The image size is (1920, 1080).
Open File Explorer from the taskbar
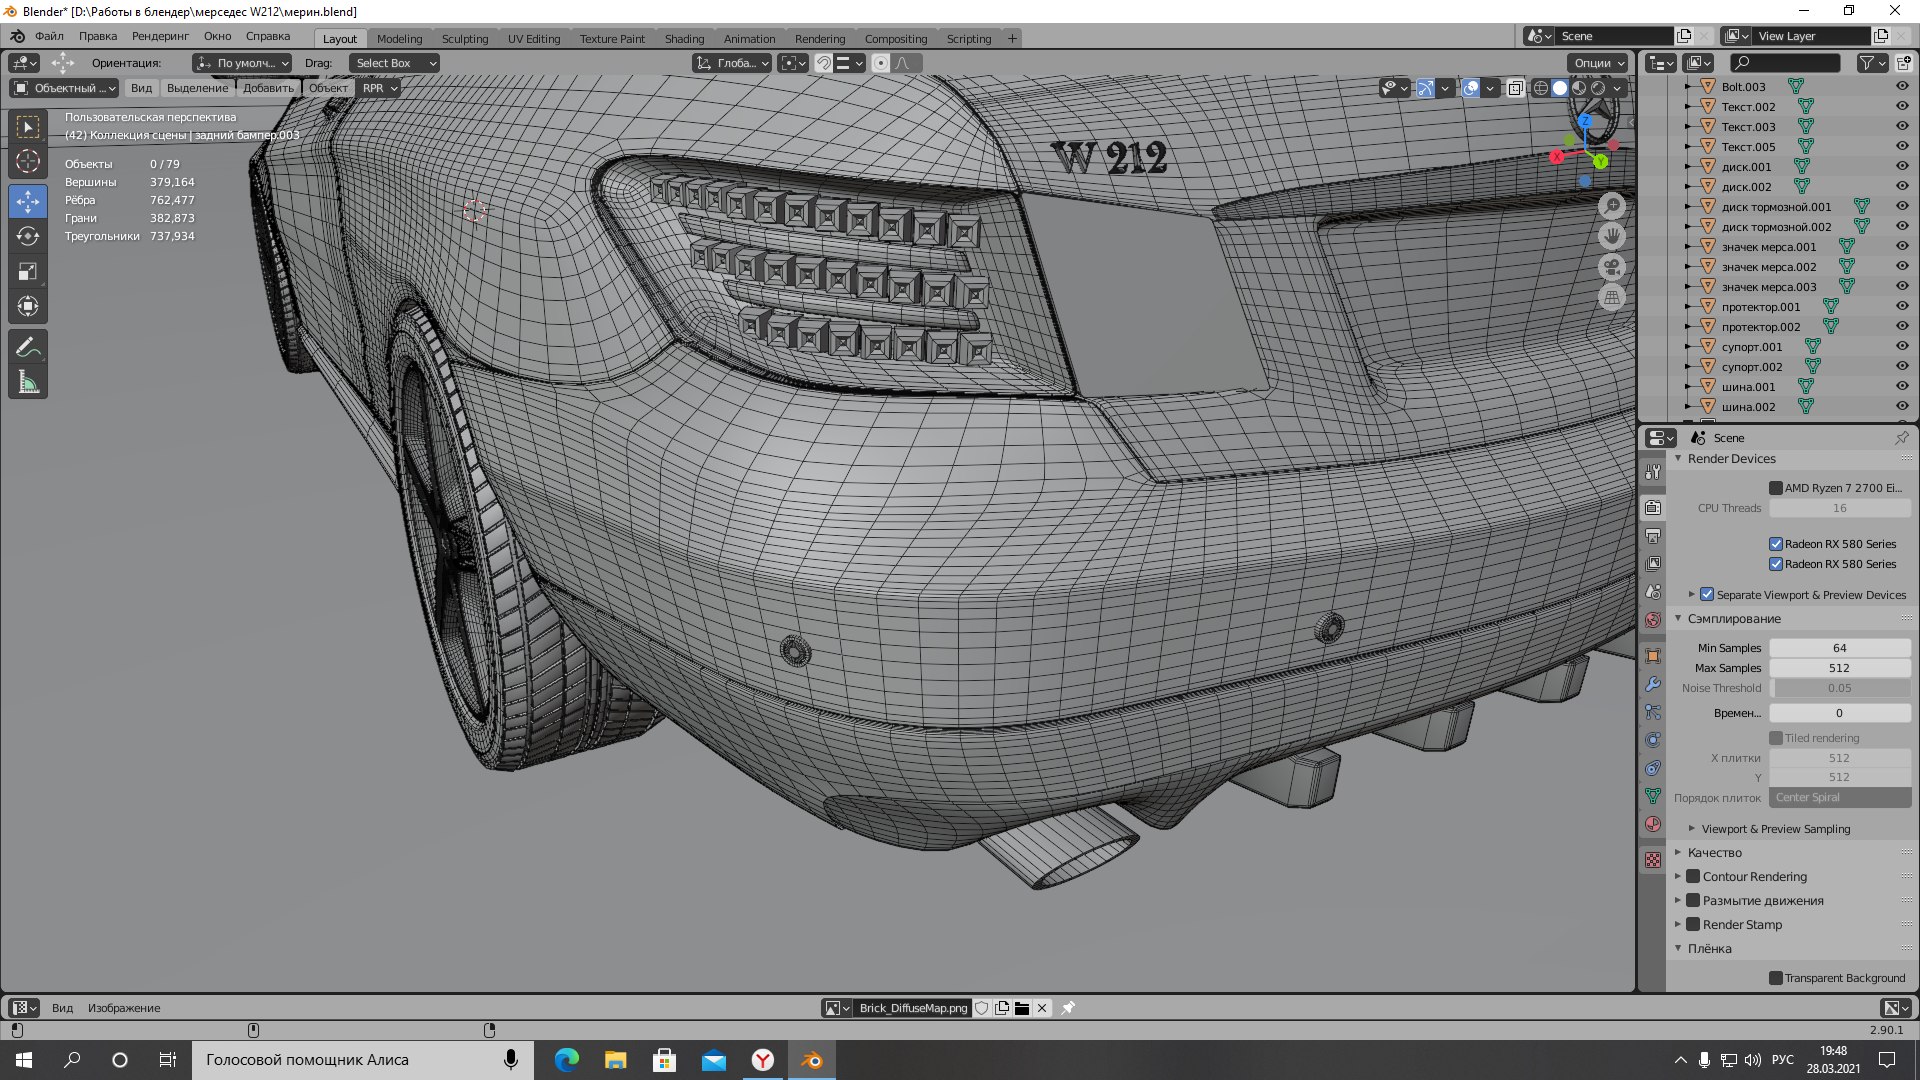(615, 1060)
